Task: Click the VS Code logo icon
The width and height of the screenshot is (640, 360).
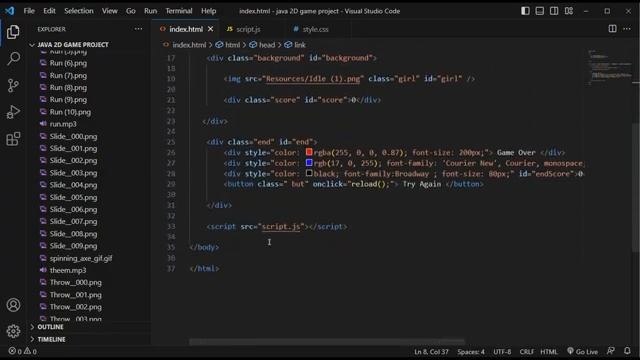Action: pyautogui.click(x=9, y=11)
